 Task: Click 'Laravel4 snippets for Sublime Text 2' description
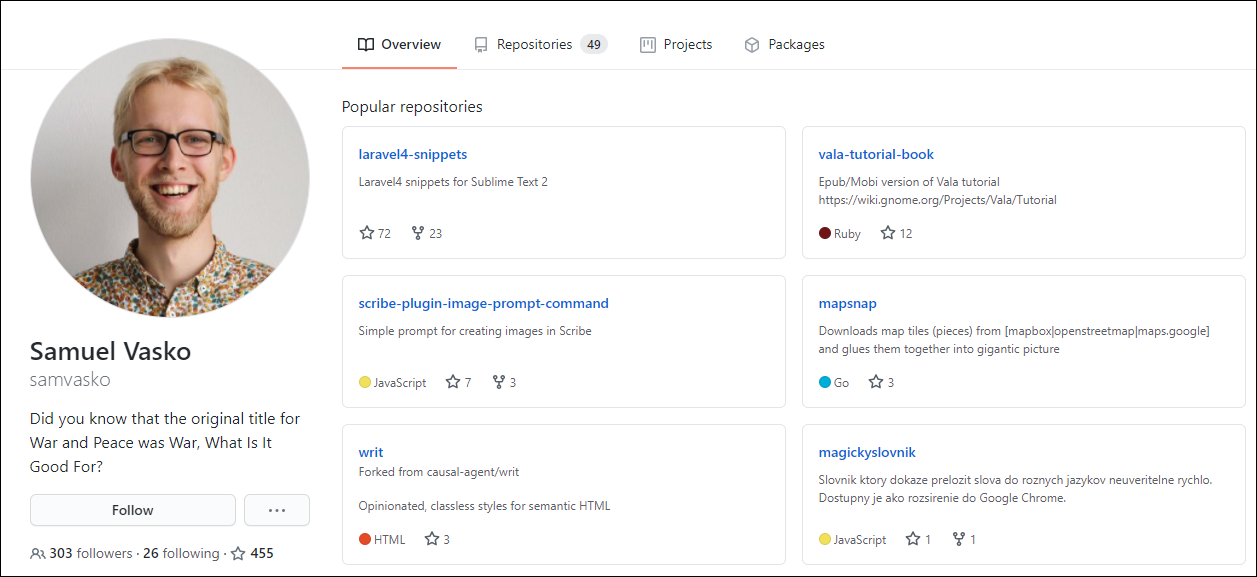[x=453, y=182]
